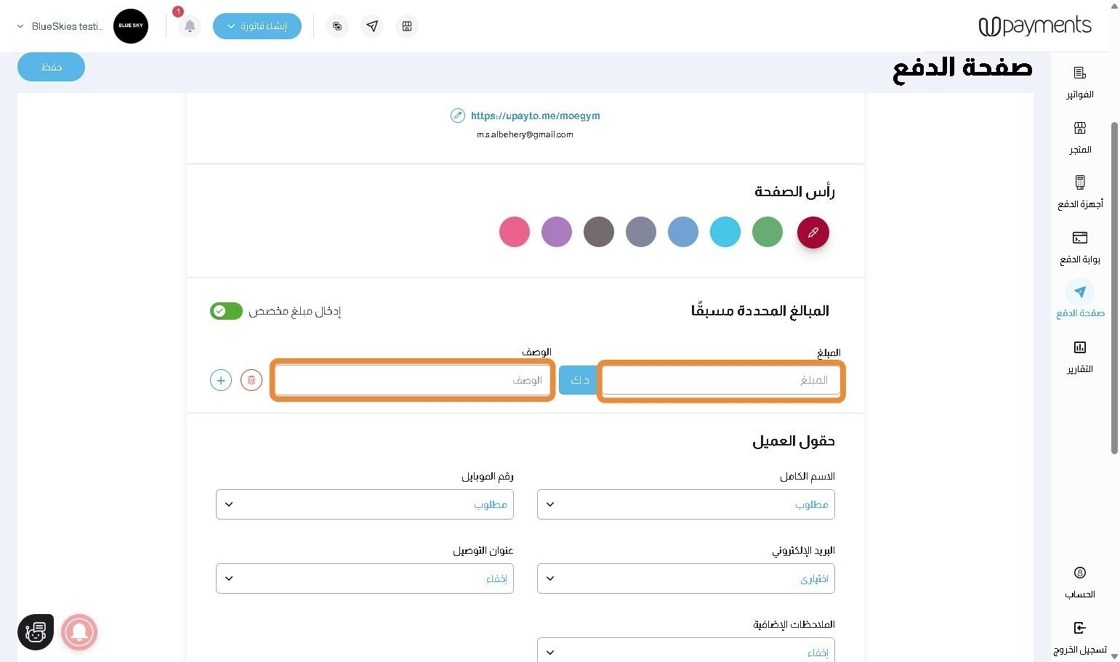Viewport: 1120px width, 662px height.
Task: Select the pink header color swatch
Action: pyautogui.click(x=514, y=232)
